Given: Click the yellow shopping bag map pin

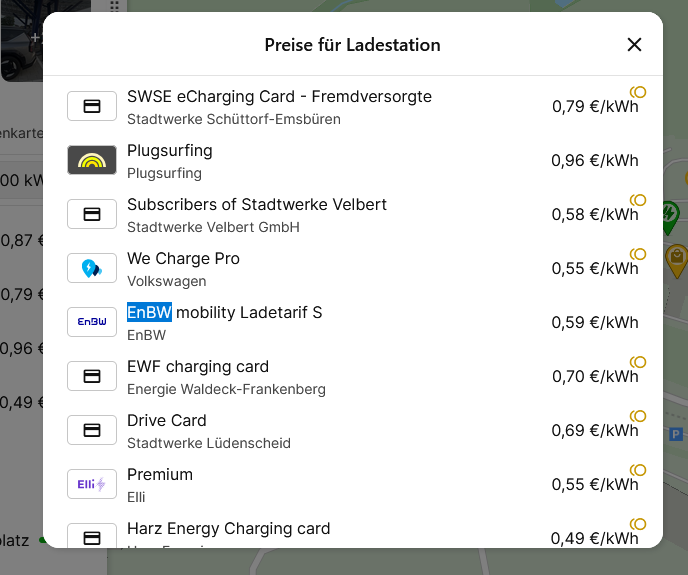Looking at the screenshot, I should [x=677, y=261].
